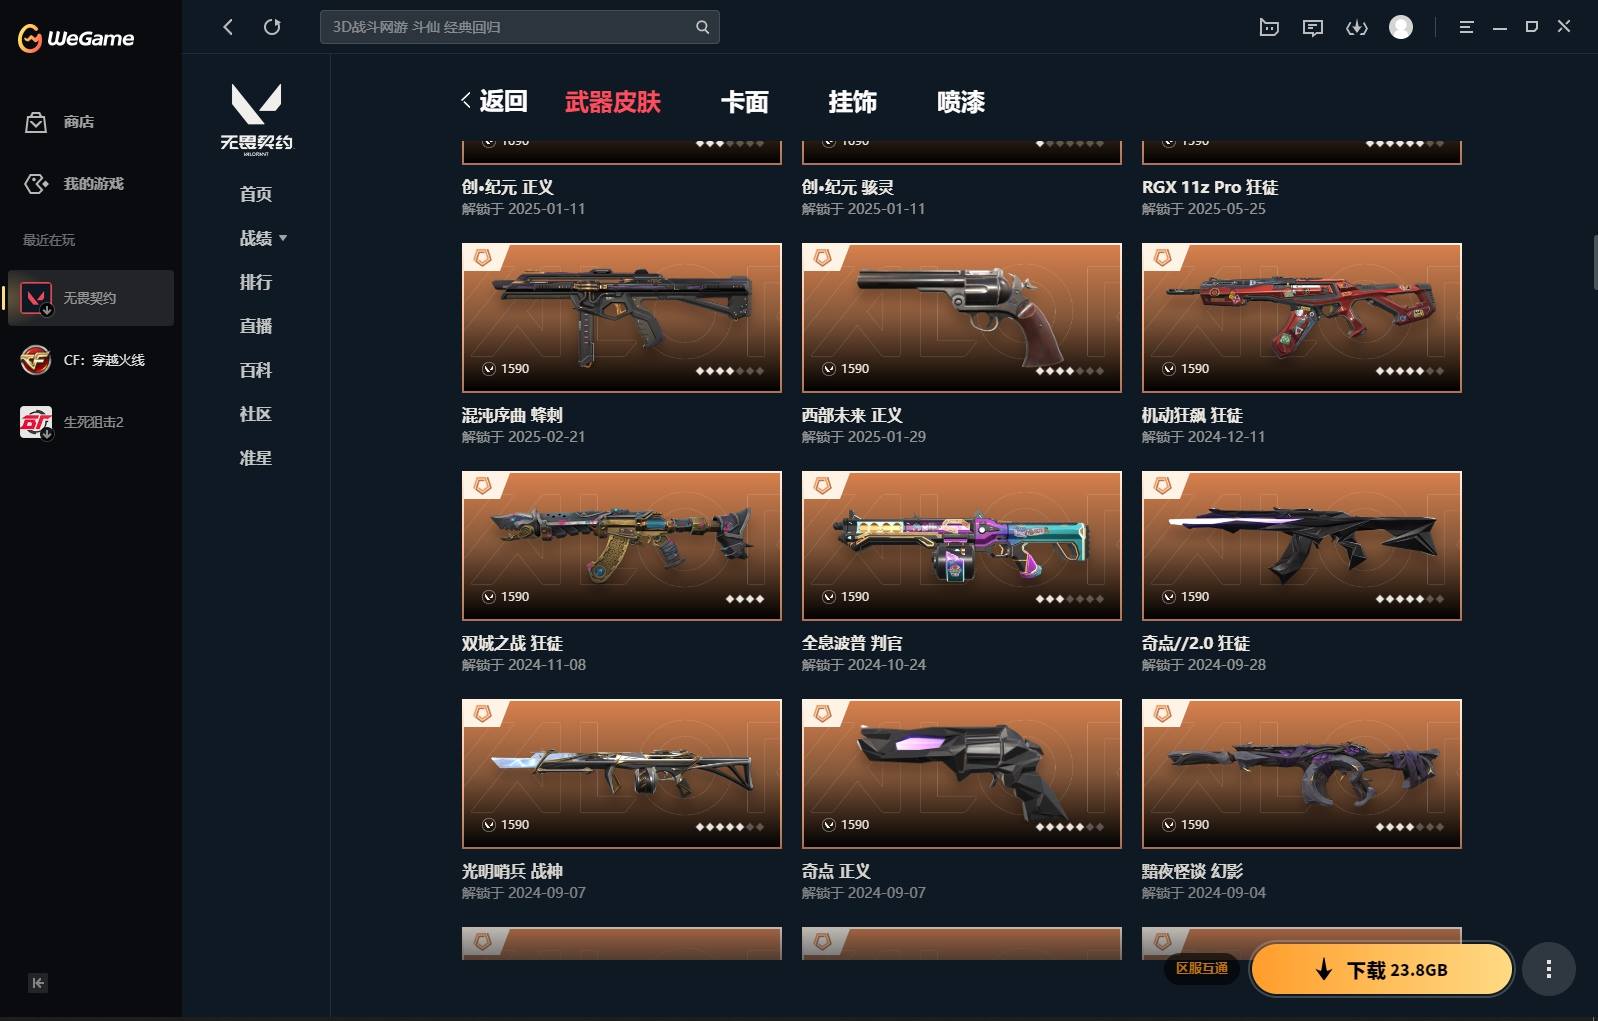Collapse the left sidebar
Screen dimensions: 1598x1021
pos(38,983)
